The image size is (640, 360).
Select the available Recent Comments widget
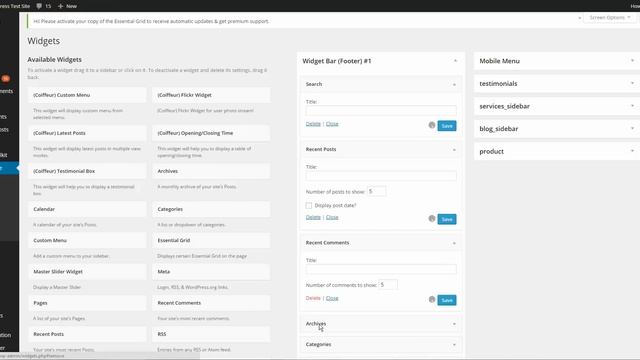[211, 303]
